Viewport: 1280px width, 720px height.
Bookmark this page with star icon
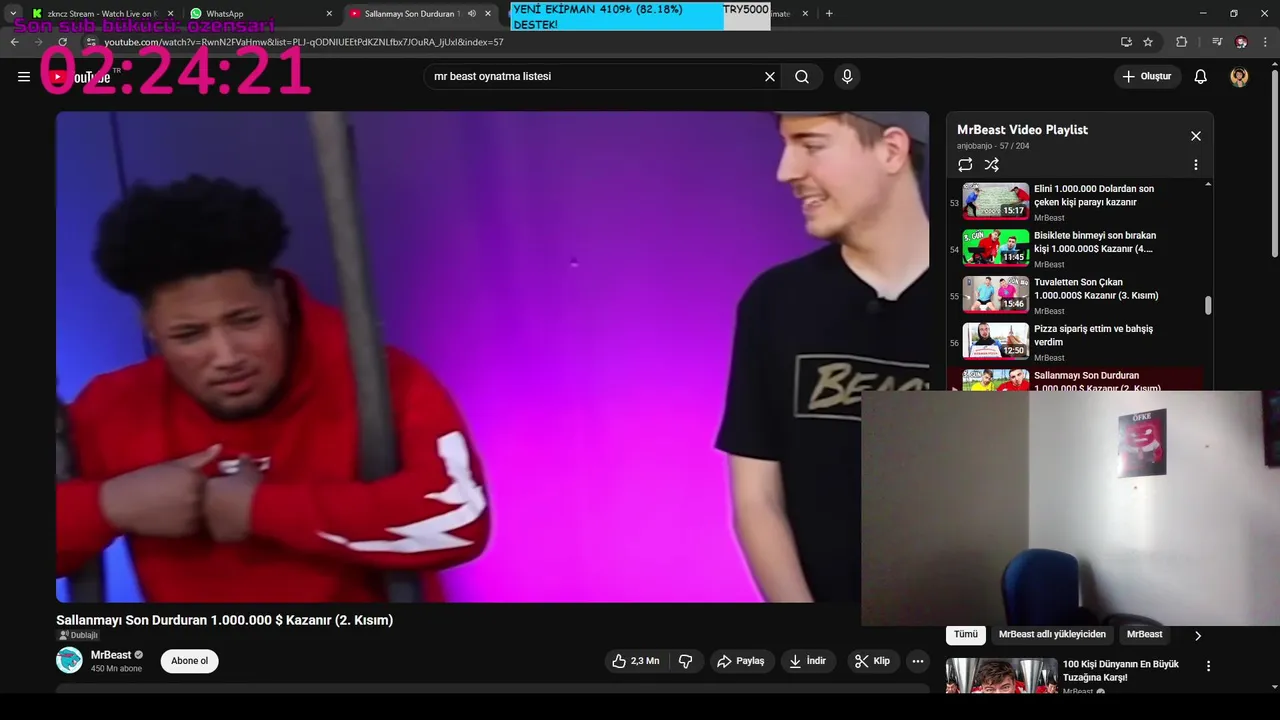point(1148,42)
